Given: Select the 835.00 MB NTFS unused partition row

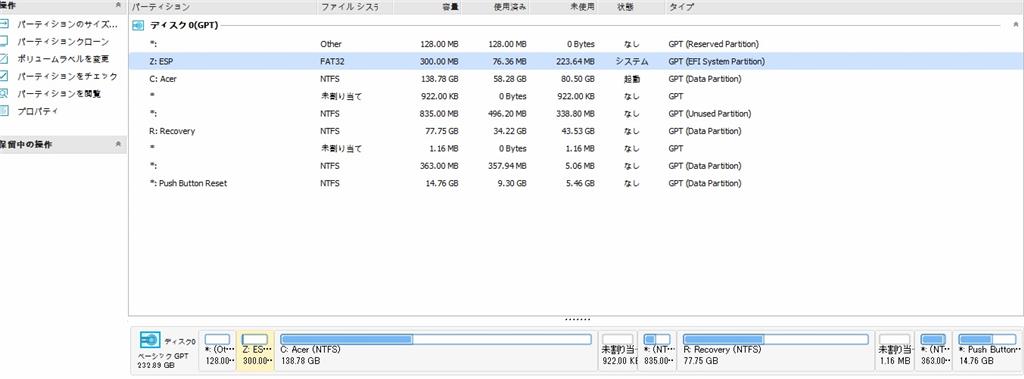Looking at the screenshot, I should [x=575, y=114].
